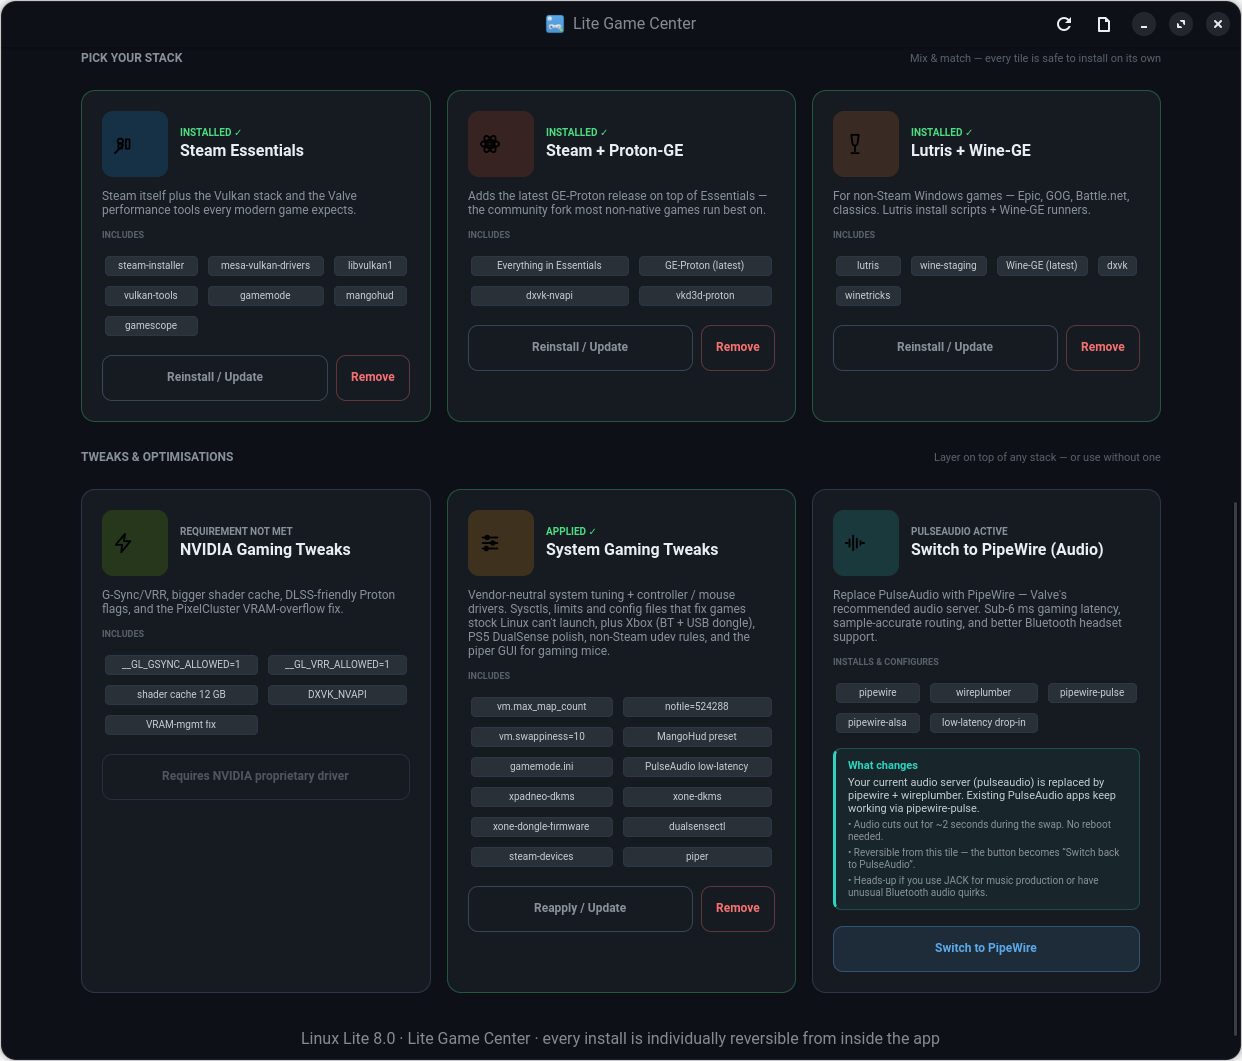Screen dimensions: 1242x1061
Task: Click the __GL_GSYNC_ALLOWED=1 chip
Action: 181,665
